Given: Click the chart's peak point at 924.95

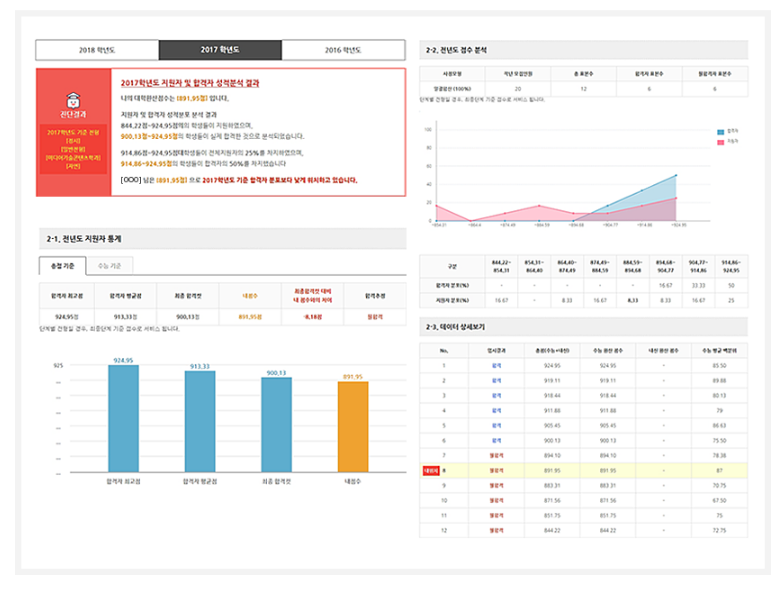Looking at the screenshot, I should coord(676,175).
